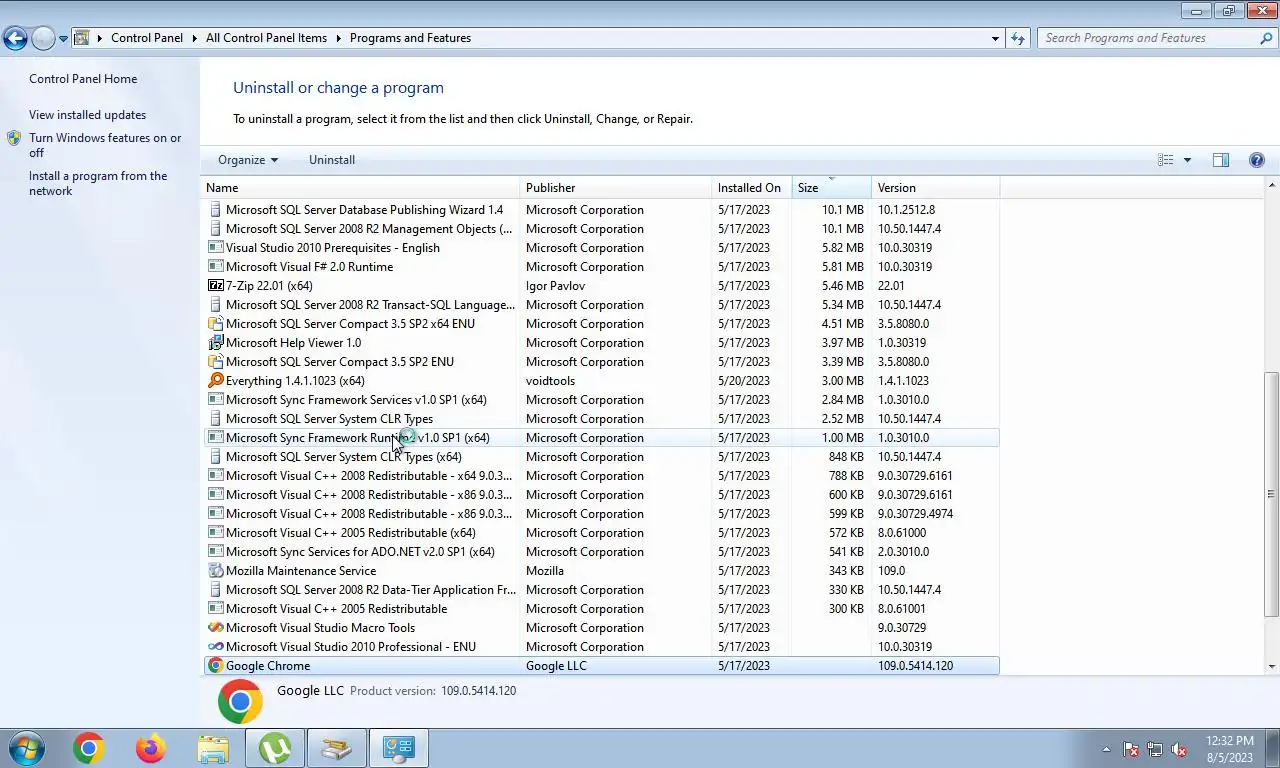Open View installed updates link
The height and width of the screenshot is (768, 1280).
[87, 115]
